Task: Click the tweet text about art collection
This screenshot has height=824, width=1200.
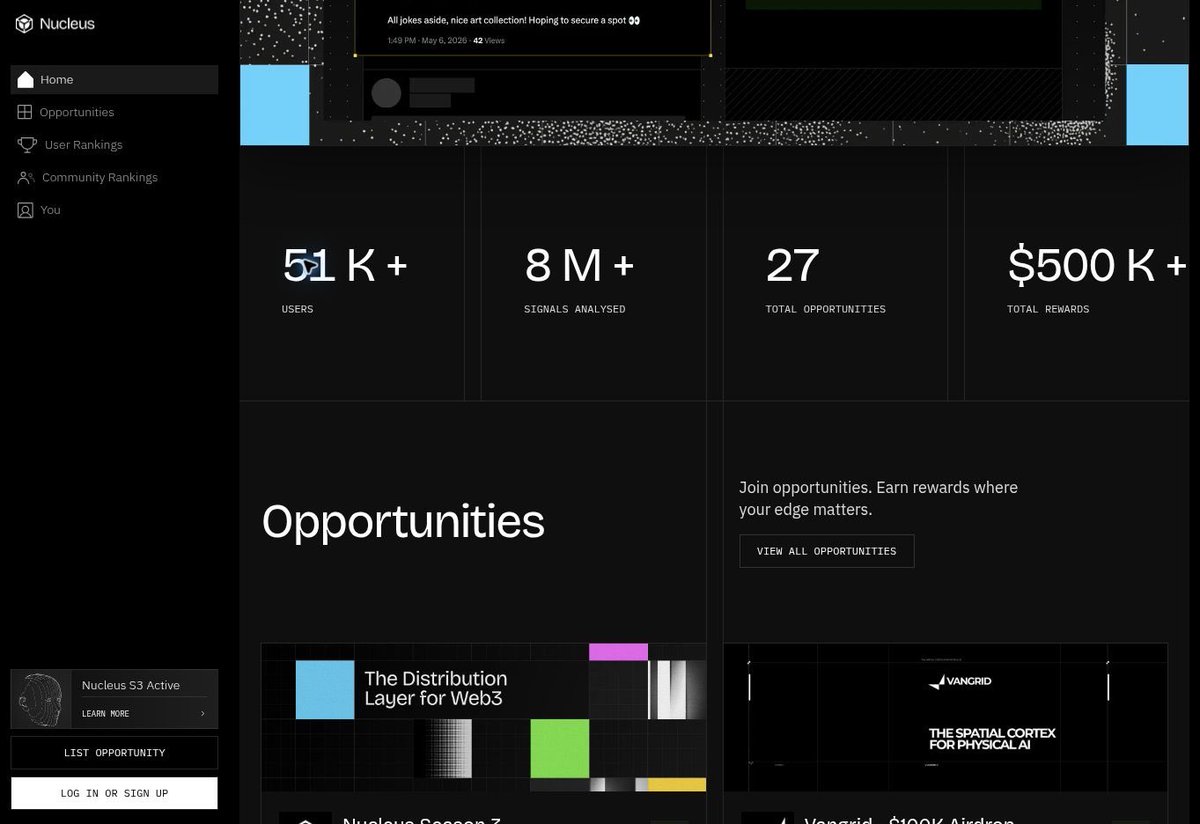Action: pos(513,20)
